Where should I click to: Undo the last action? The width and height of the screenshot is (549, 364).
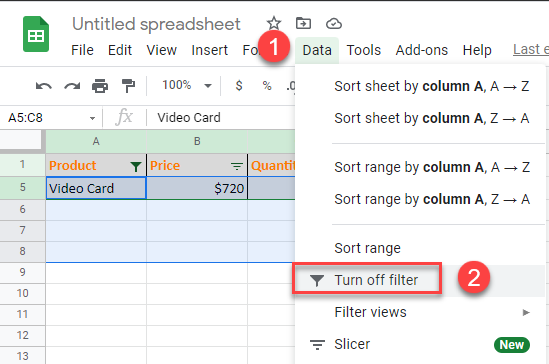pos(44,86)
